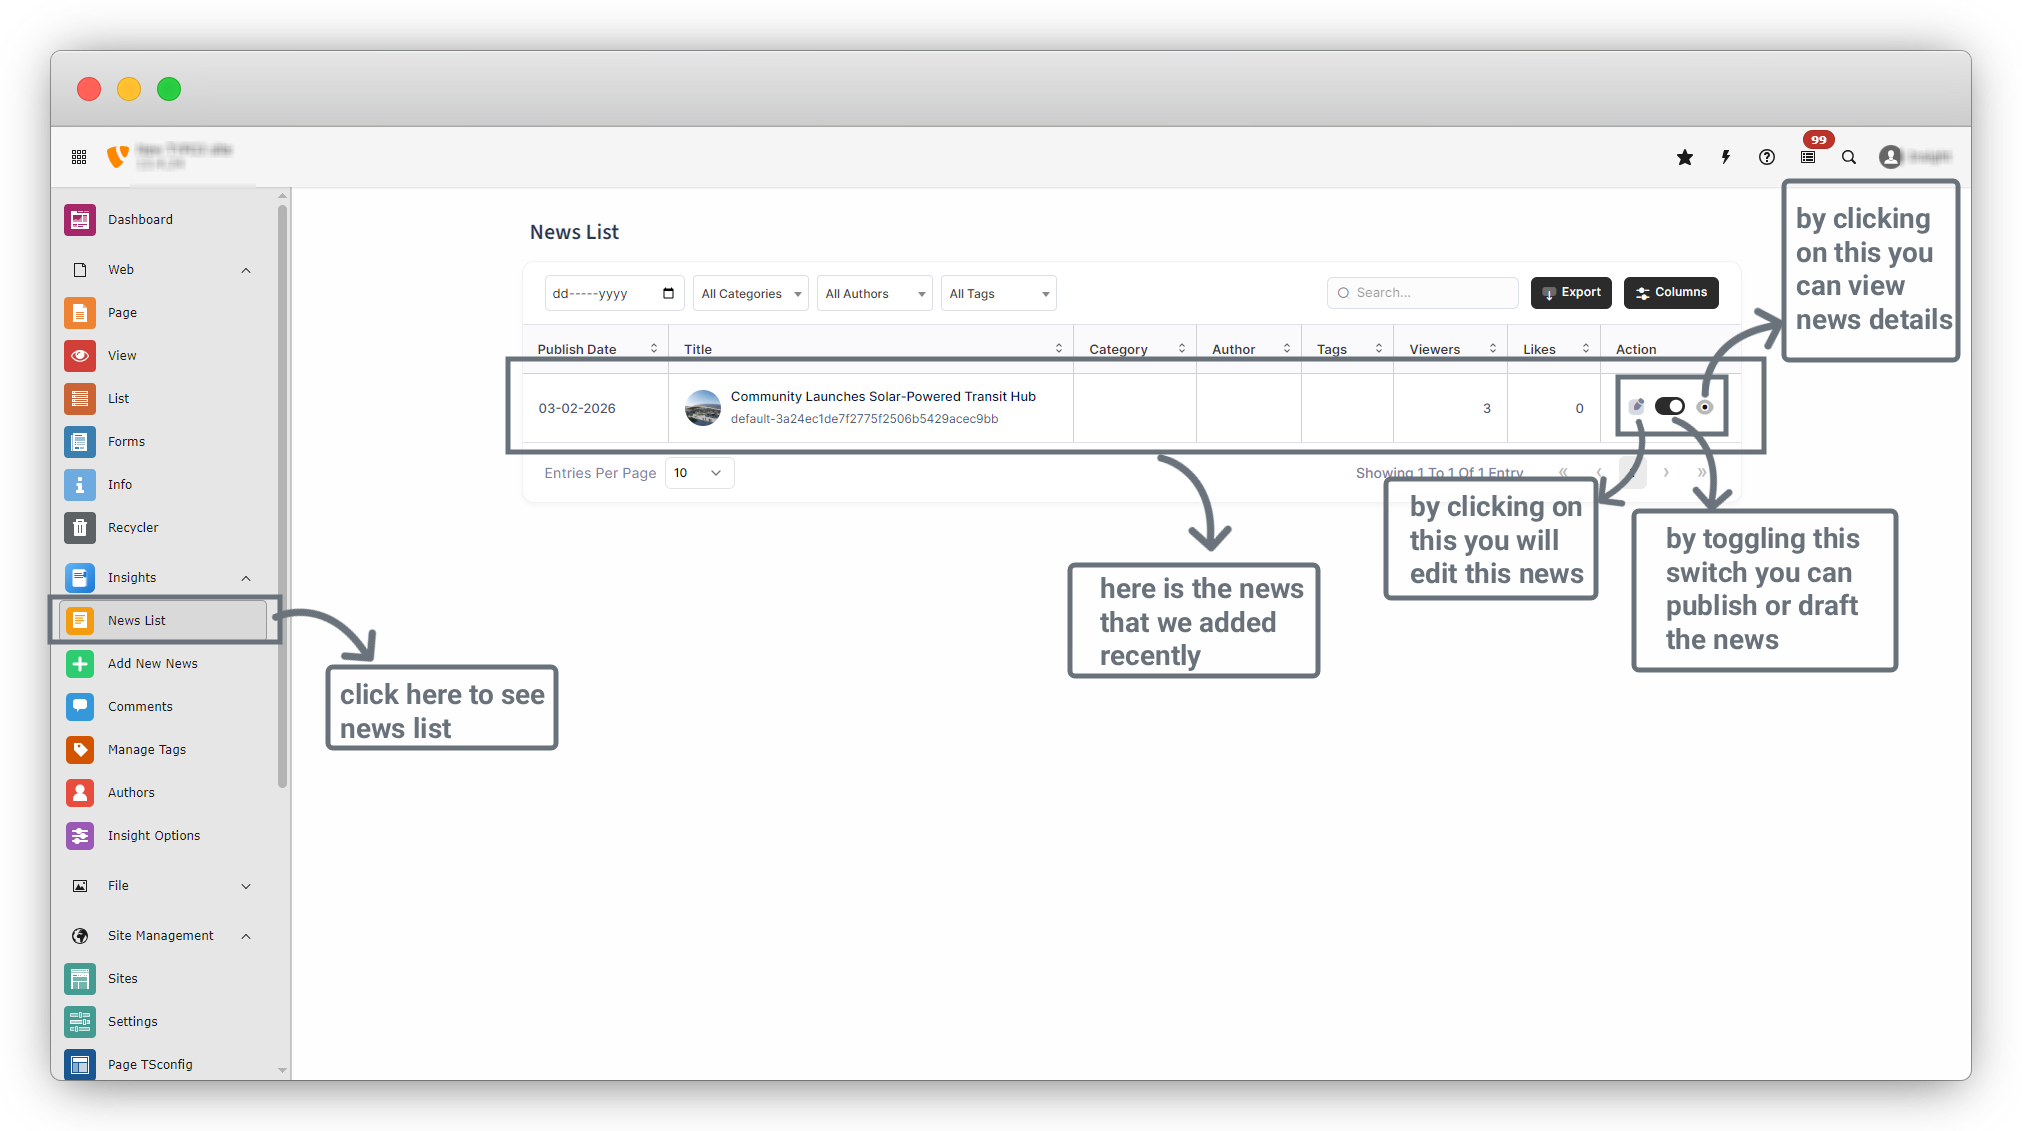This screenshot has width=2022, height=1131.
Task: Toggle the publish switch for the news row
Action: point(1670,406)
